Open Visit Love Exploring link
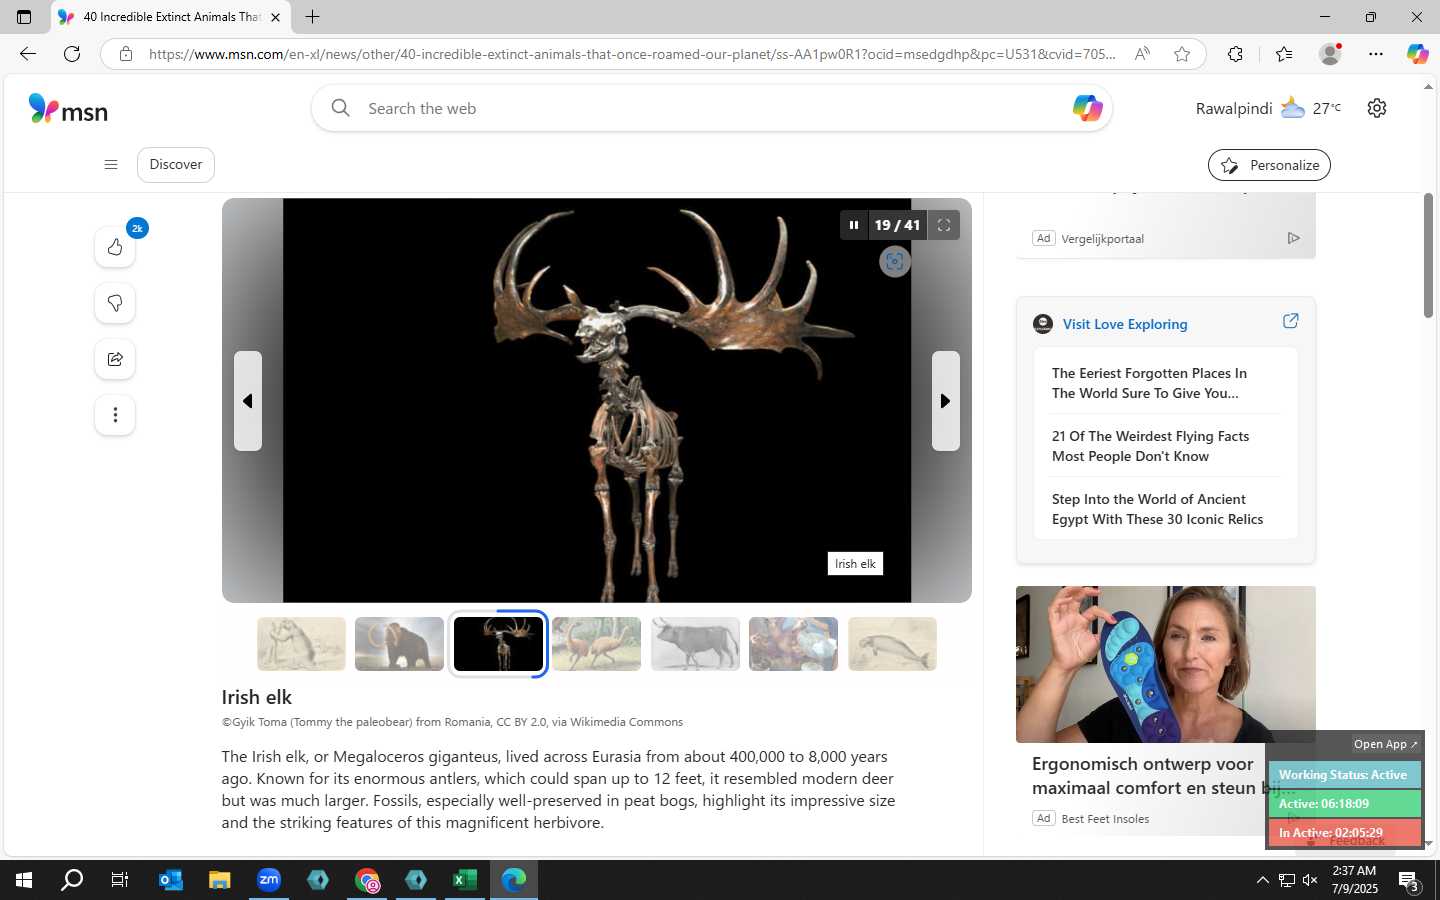Image resolution: width=1440 pixels, height=900 pixels. coord(1125,324)
